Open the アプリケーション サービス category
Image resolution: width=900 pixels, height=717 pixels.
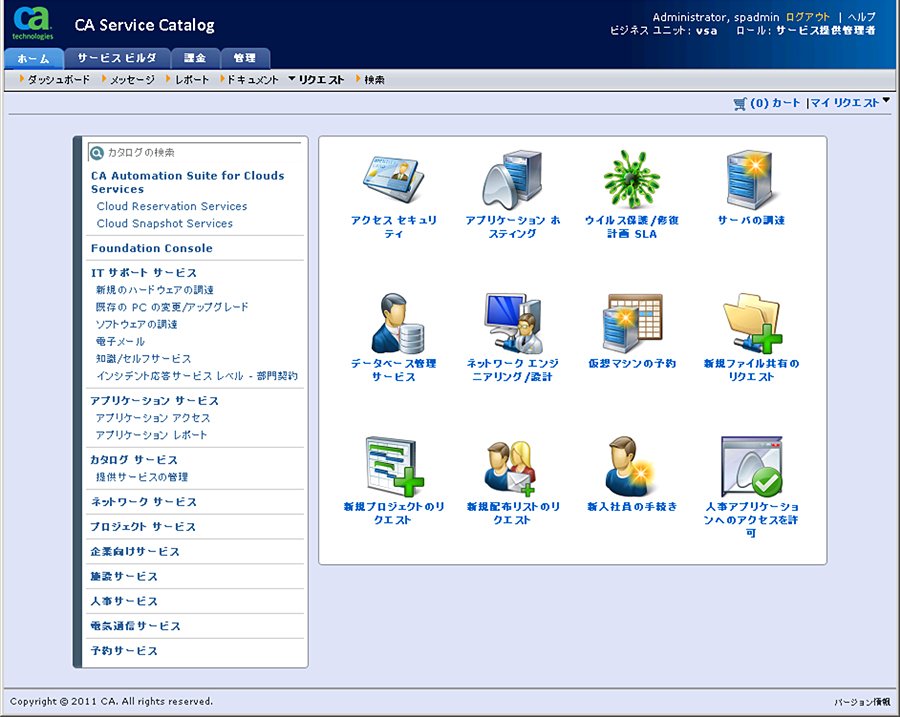pyautogui.click(x=154, y=401)
